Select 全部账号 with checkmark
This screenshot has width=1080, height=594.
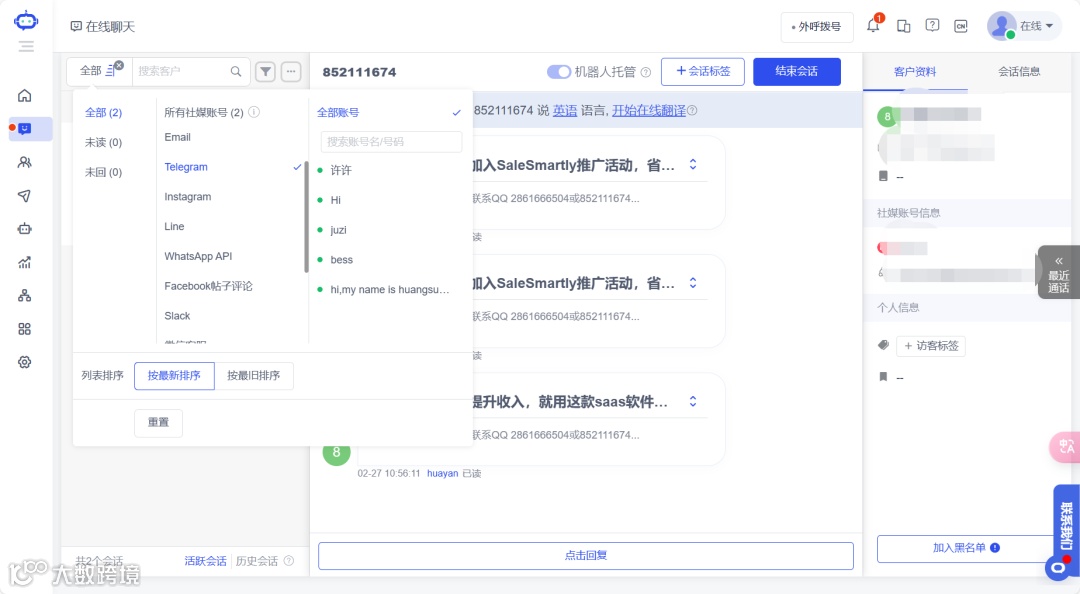[x=389, y=112]
